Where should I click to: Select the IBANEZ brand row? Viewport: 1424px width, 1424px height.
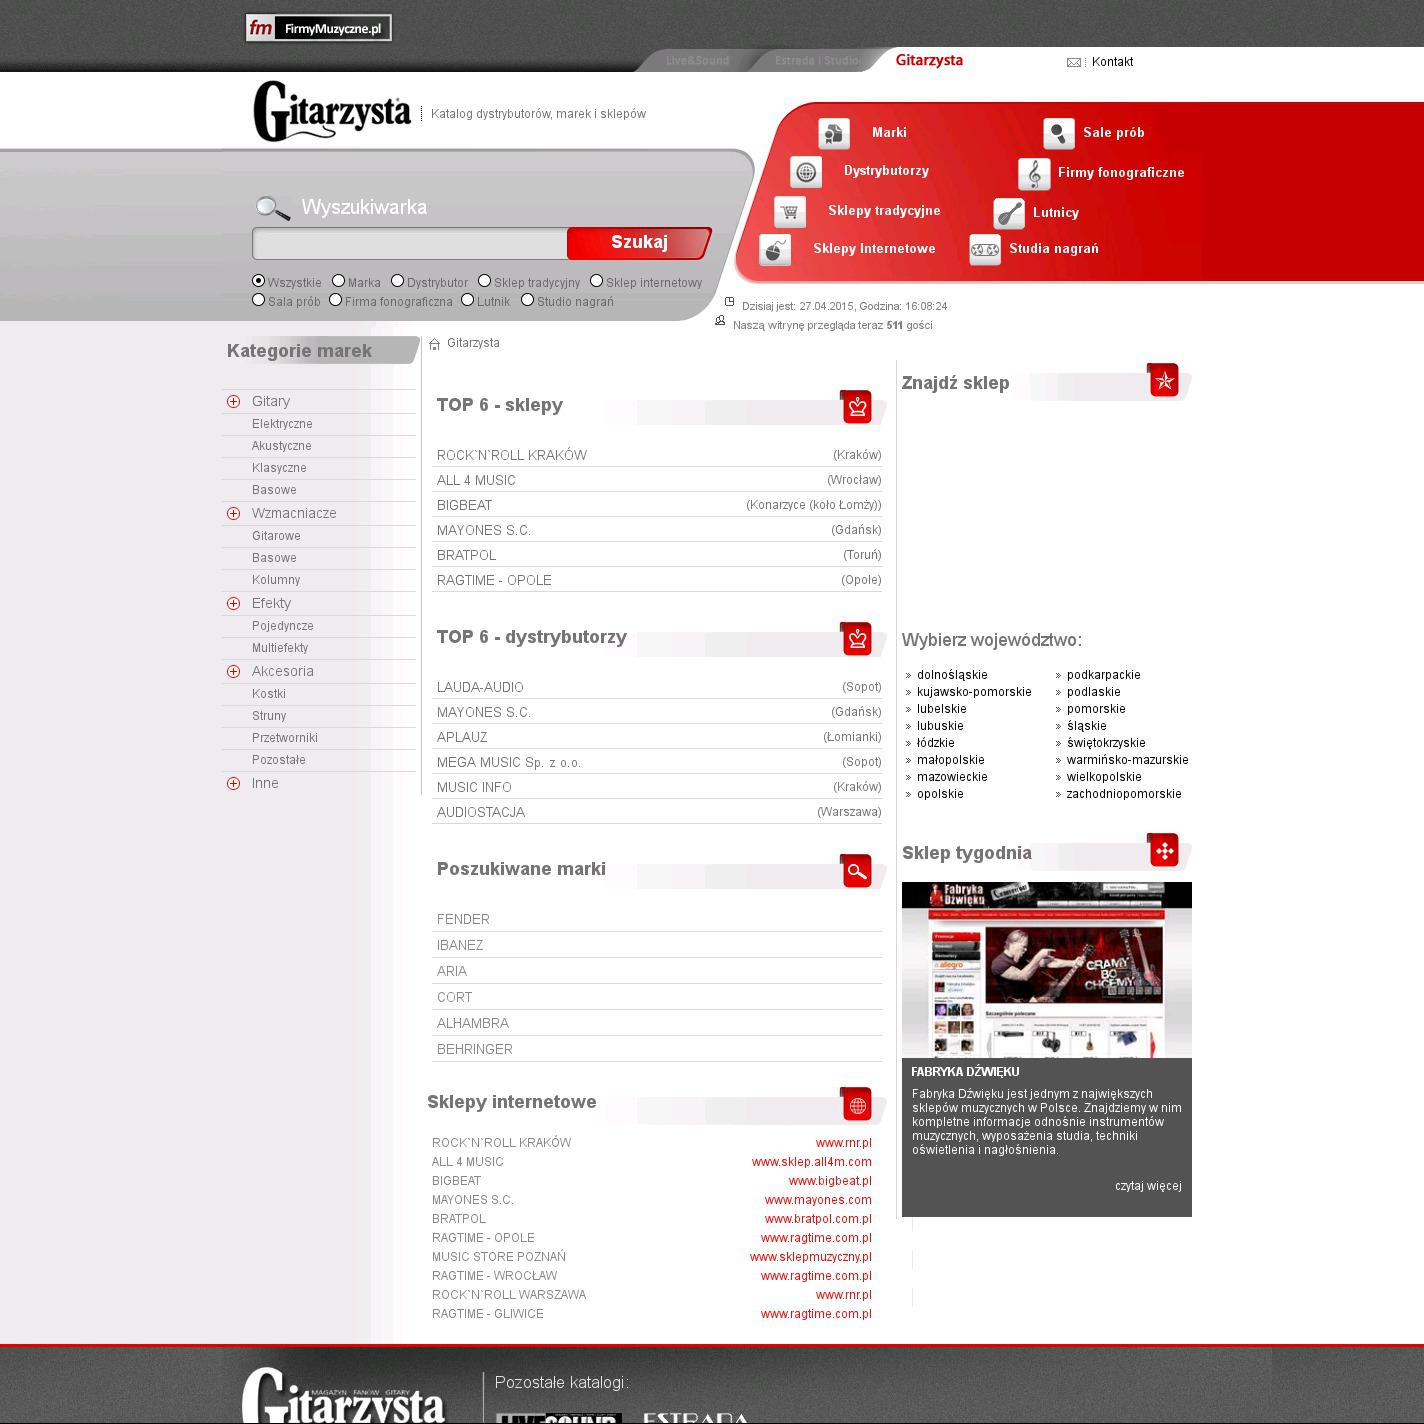point(658,945)
